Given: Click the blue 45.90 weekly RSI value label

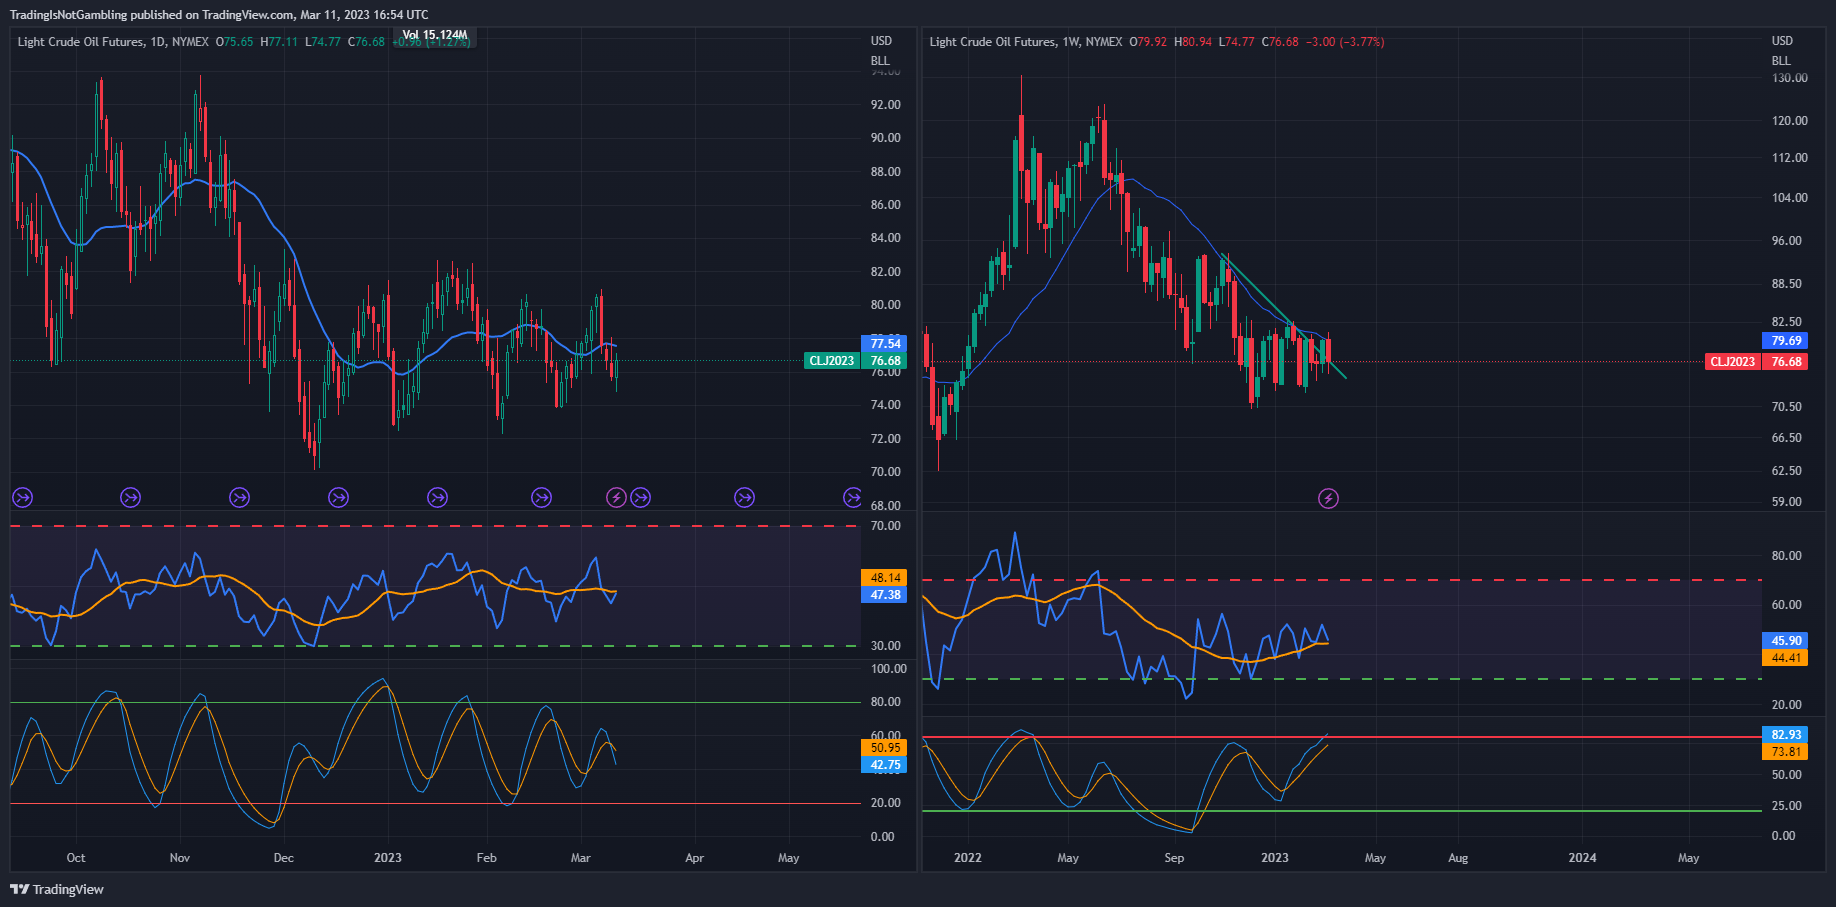Looking at the screenshot, I should click(1786, 641).
